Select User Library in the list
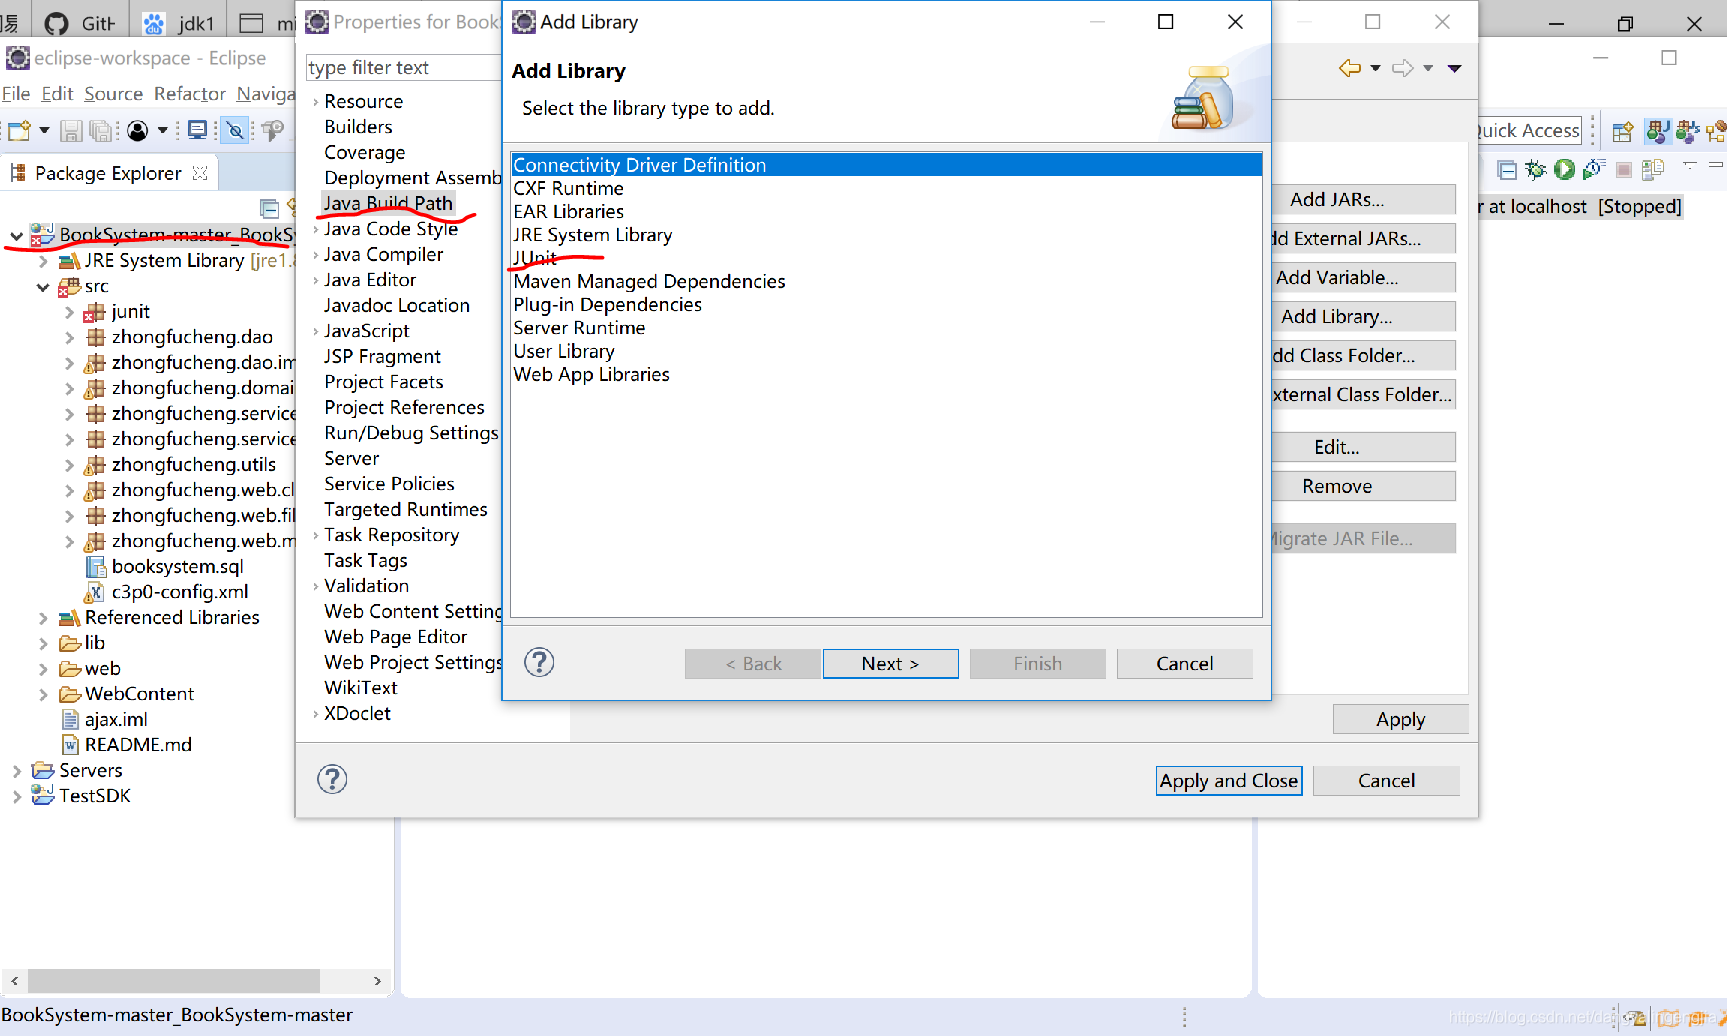 click(564, 351)
